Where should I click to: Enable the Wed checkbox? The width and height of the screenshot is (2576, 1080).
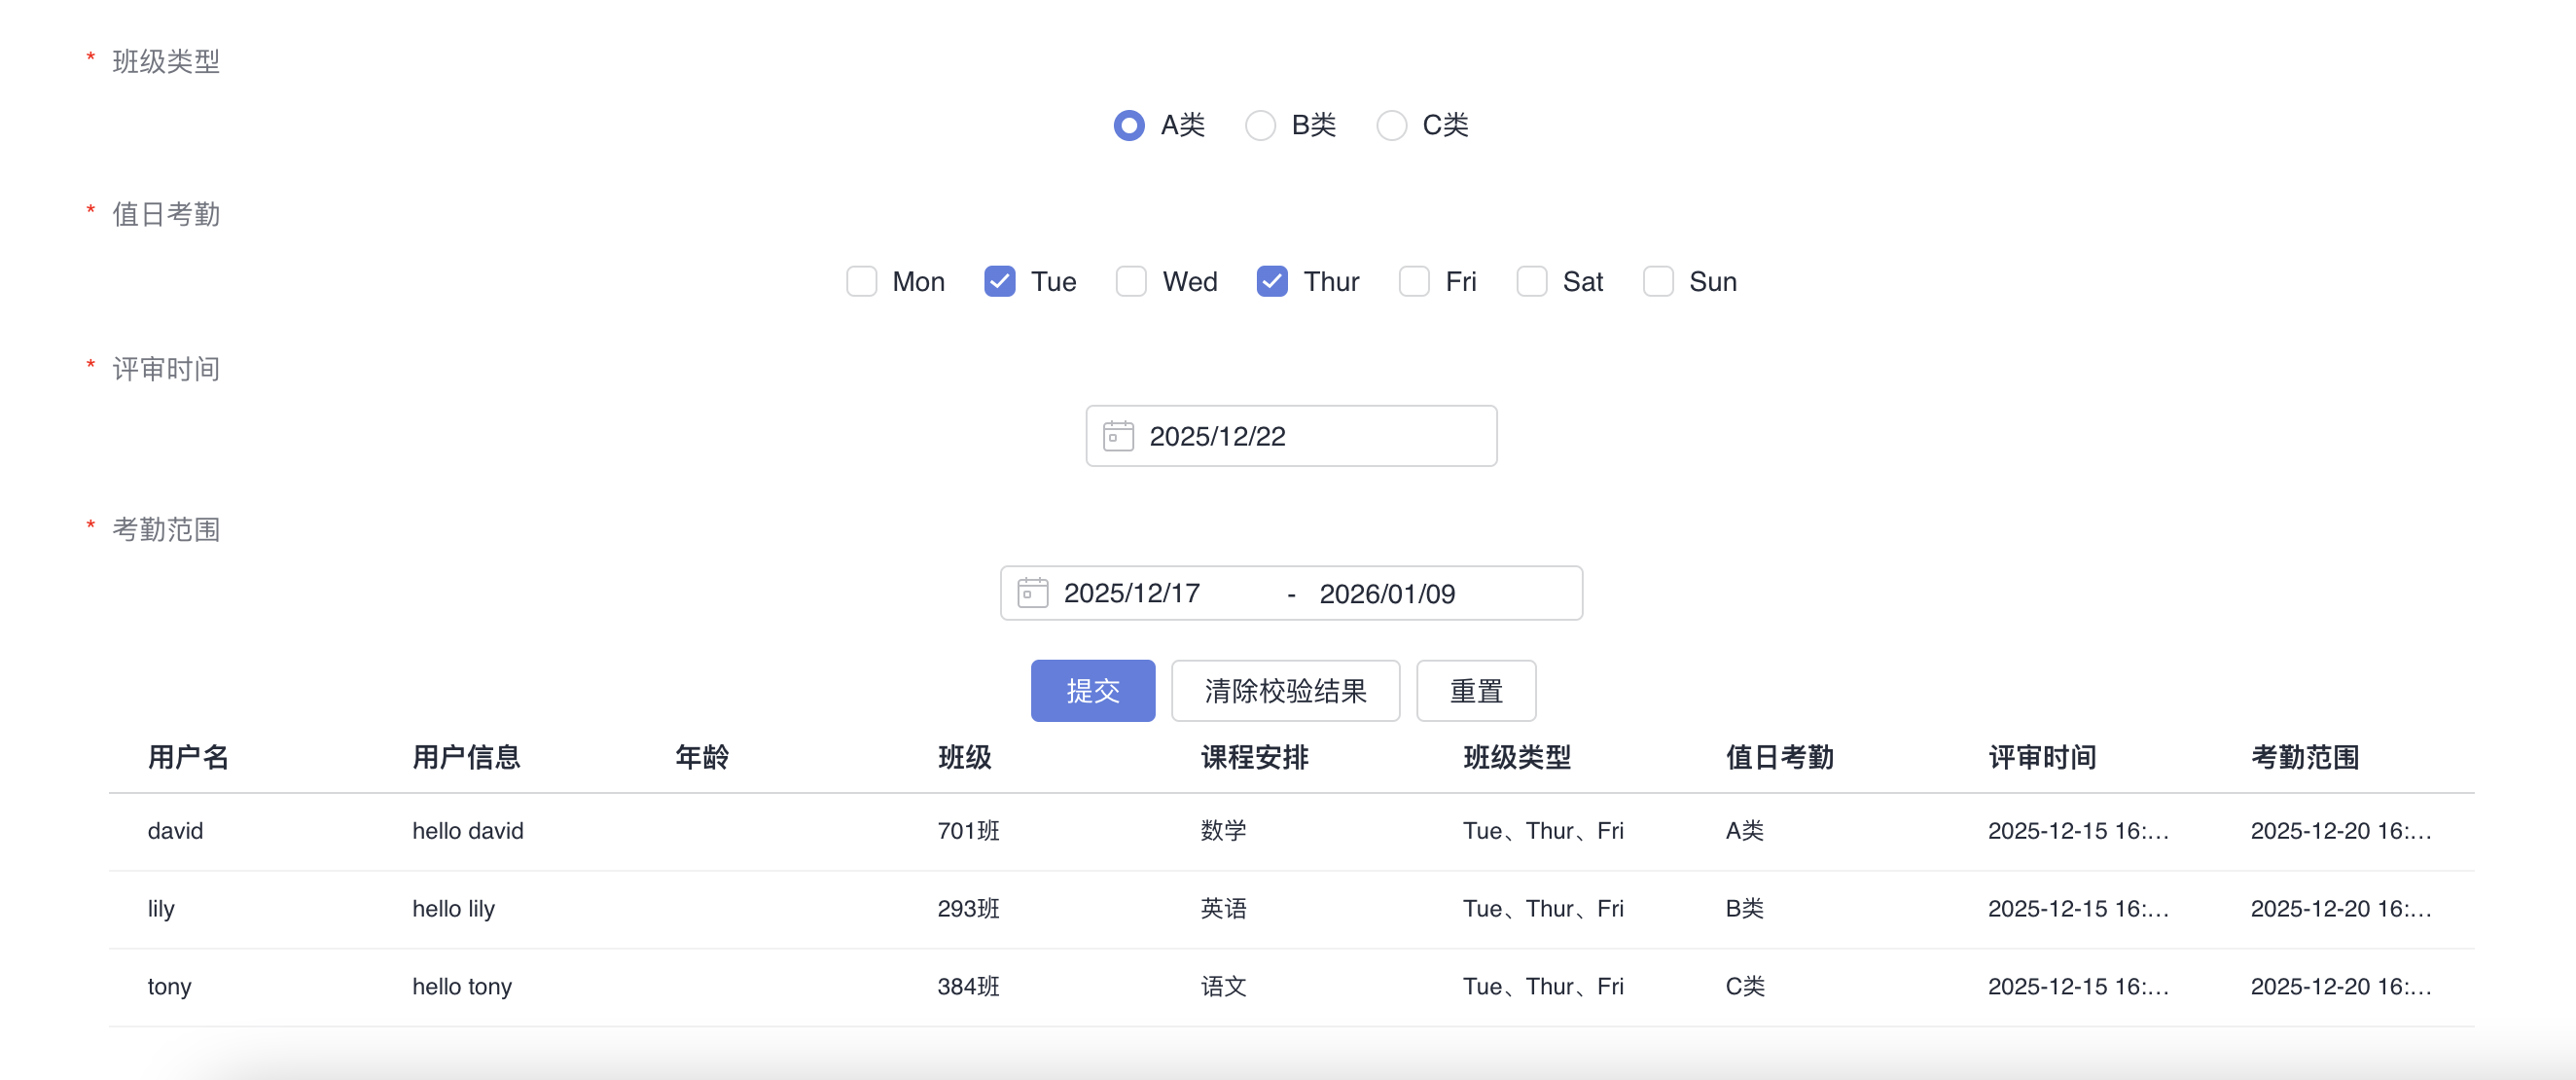coord(1131,281)
